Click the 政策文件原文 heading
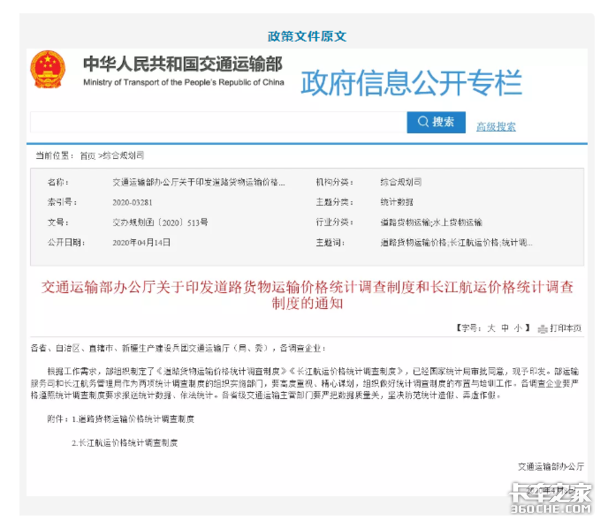The width and height of the screenshot is (600, 520). pyautogui.click(x=307, y=35)
